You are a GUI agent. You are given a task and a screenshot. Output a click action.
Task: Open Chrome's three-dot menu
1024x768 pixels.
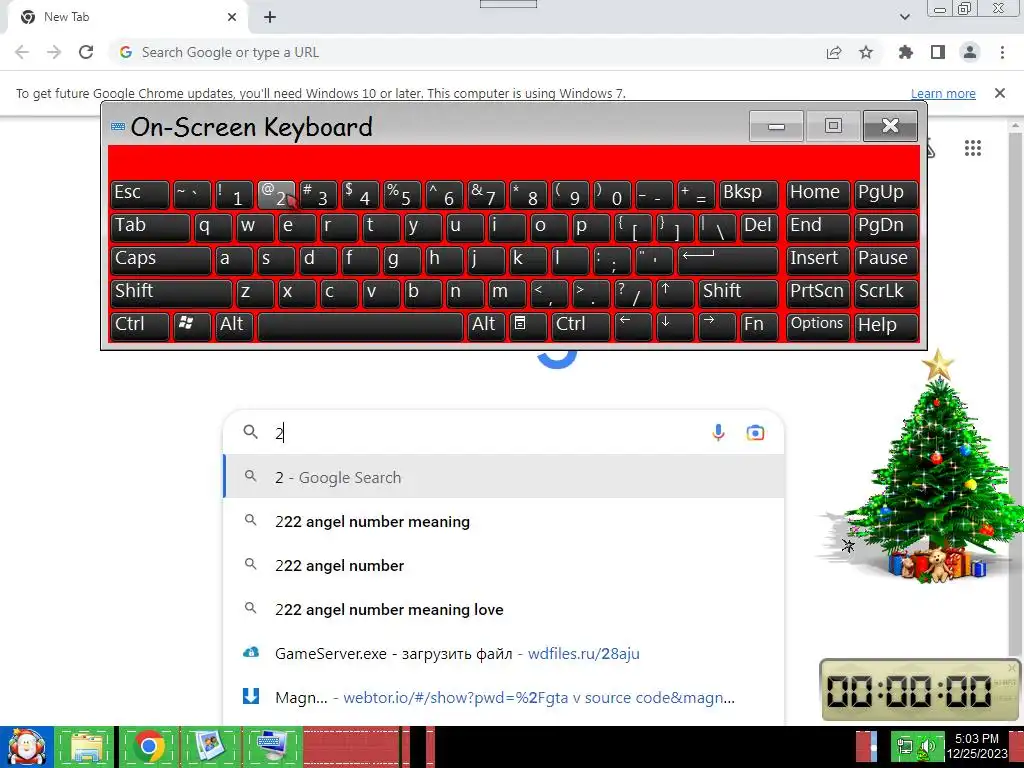coord(1002,52)
